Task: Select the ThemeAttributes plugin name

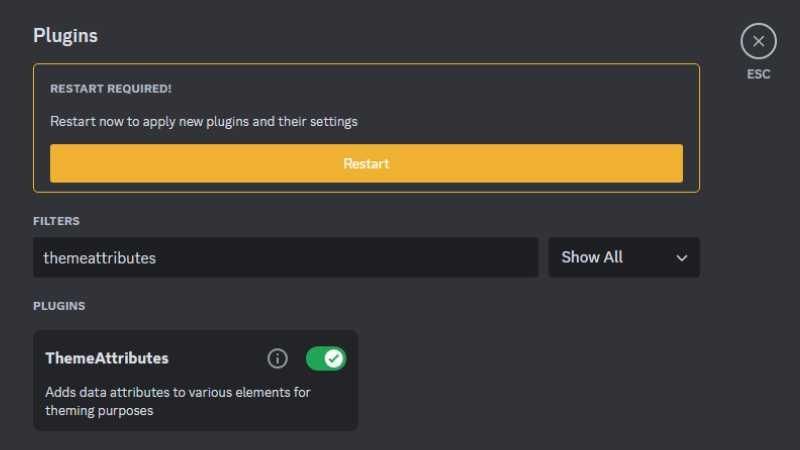Action: click(107, 358)
